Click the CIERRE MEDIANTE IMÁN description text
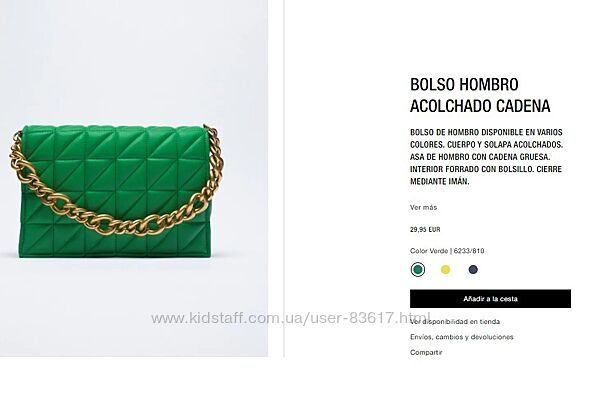 point(486,175)
